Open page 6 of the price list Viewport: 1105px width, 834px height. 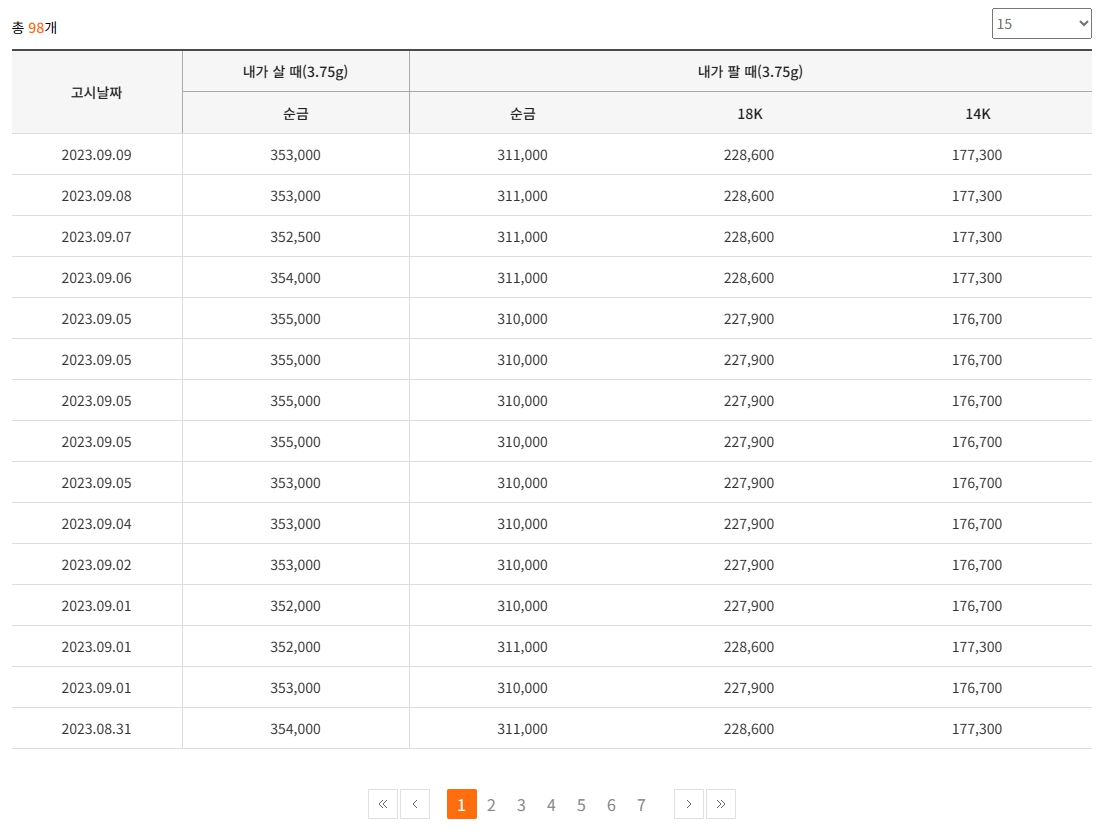611,804
